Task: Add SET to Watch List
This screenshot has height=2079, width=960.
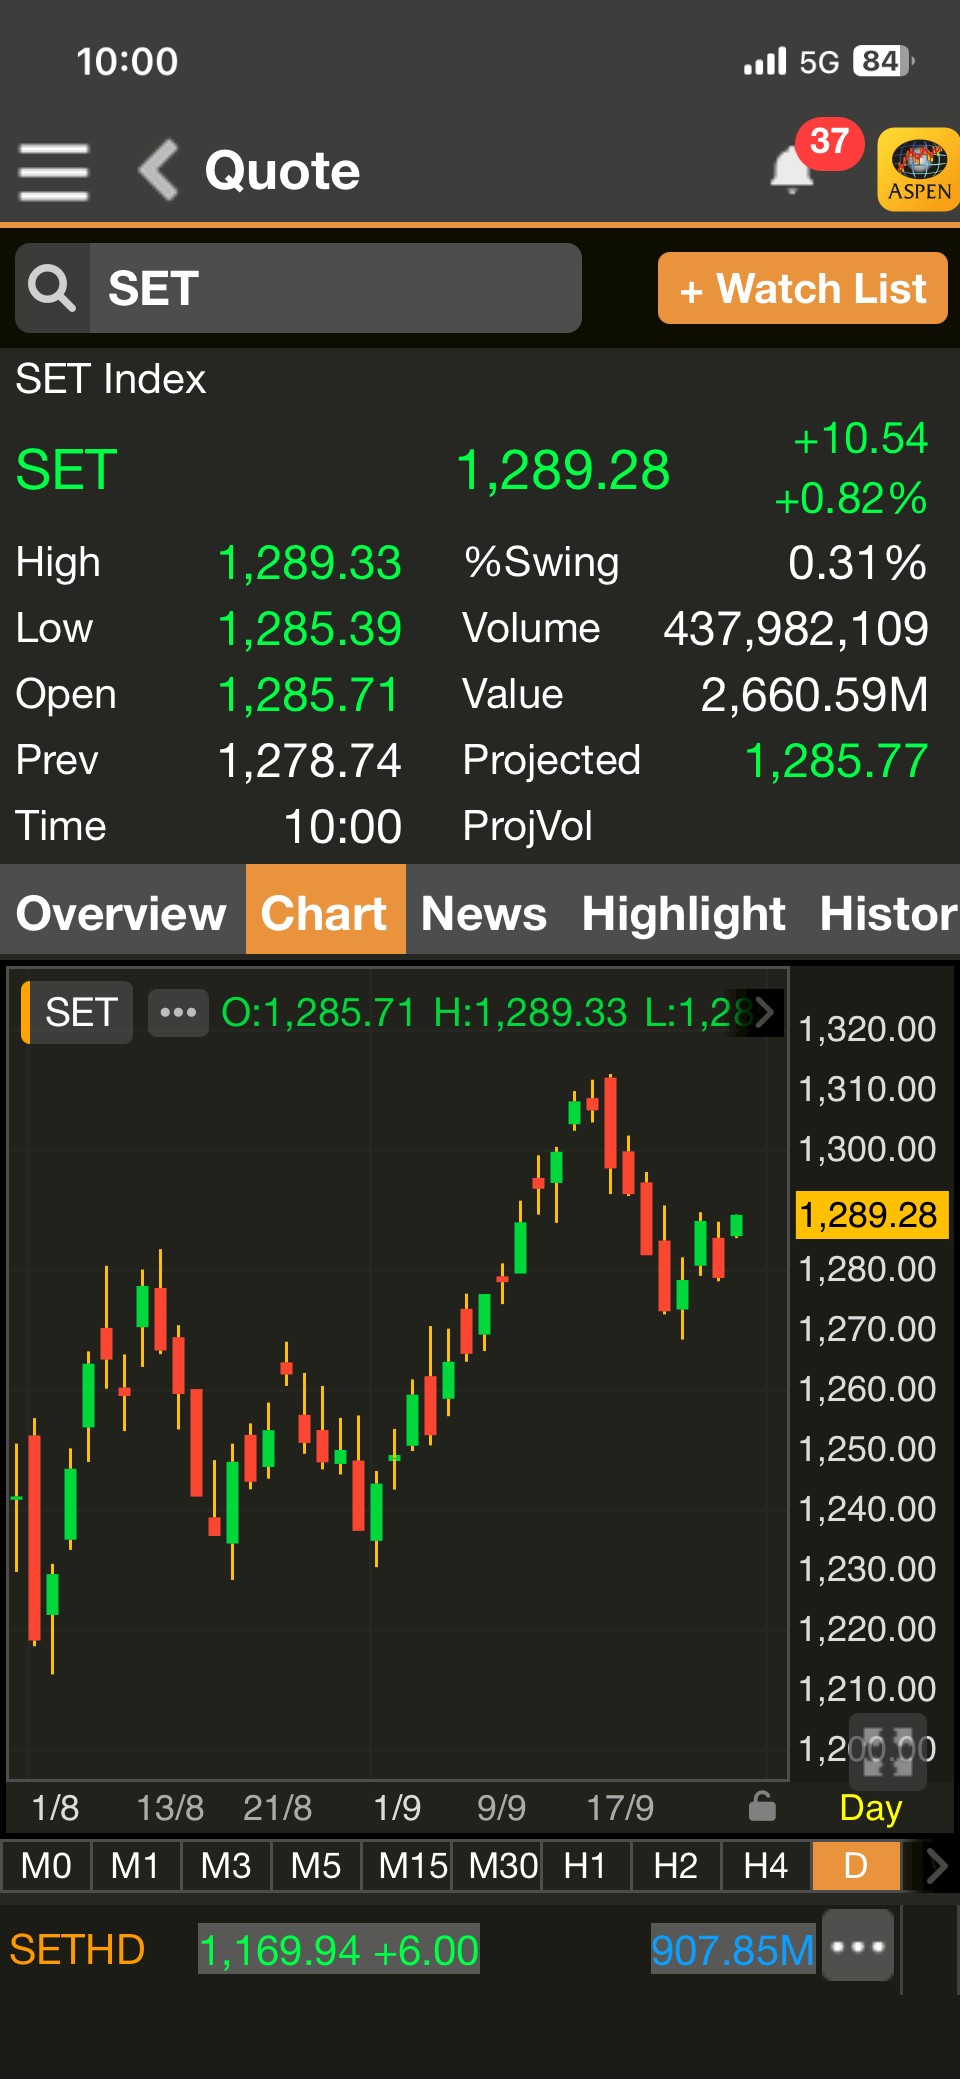Action: click(802, 289)
